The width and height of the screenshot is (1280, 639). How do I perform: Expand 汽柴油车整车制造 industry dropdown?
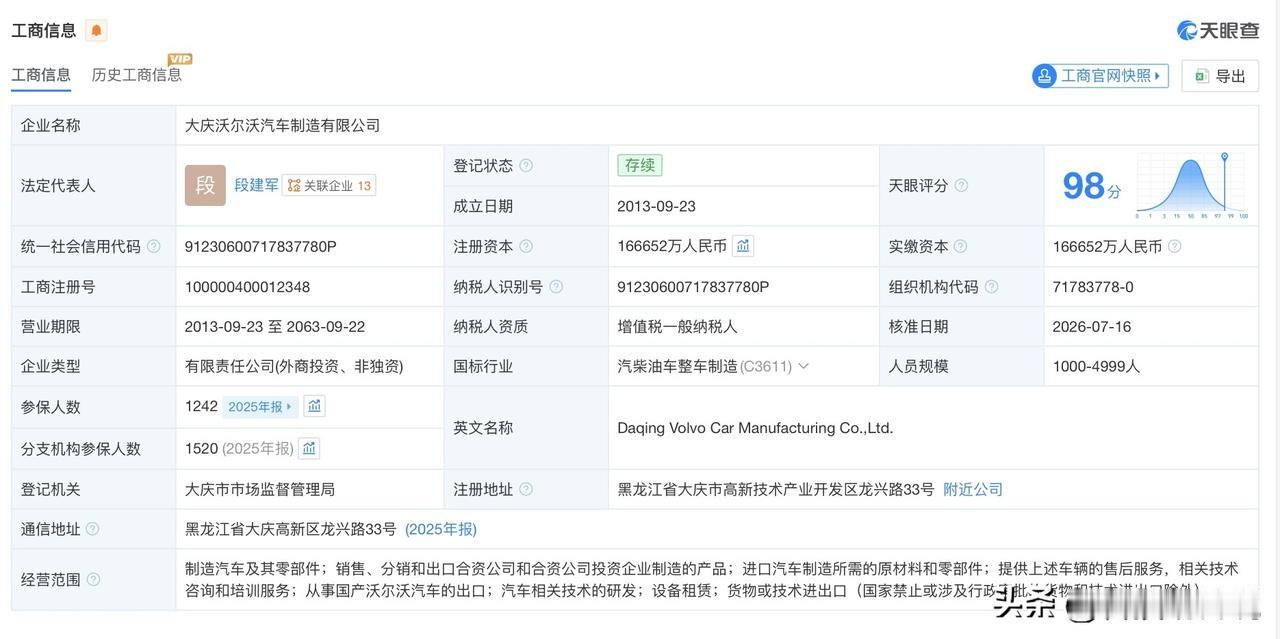coord(803,366)
